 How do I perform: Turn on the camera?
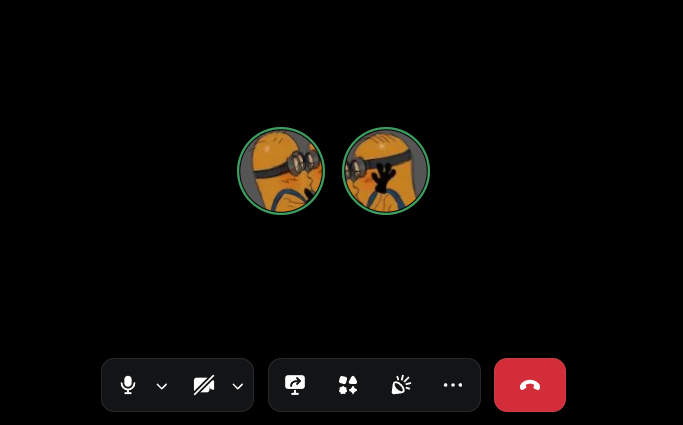click(x=204, y=385)
